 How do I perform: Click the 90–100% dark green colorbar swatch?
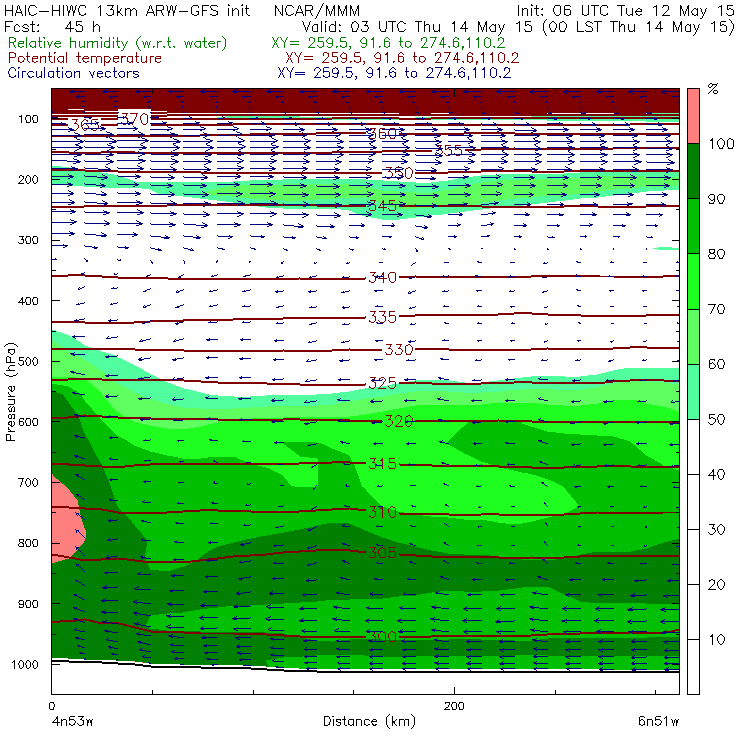click(x=693, y=171)
